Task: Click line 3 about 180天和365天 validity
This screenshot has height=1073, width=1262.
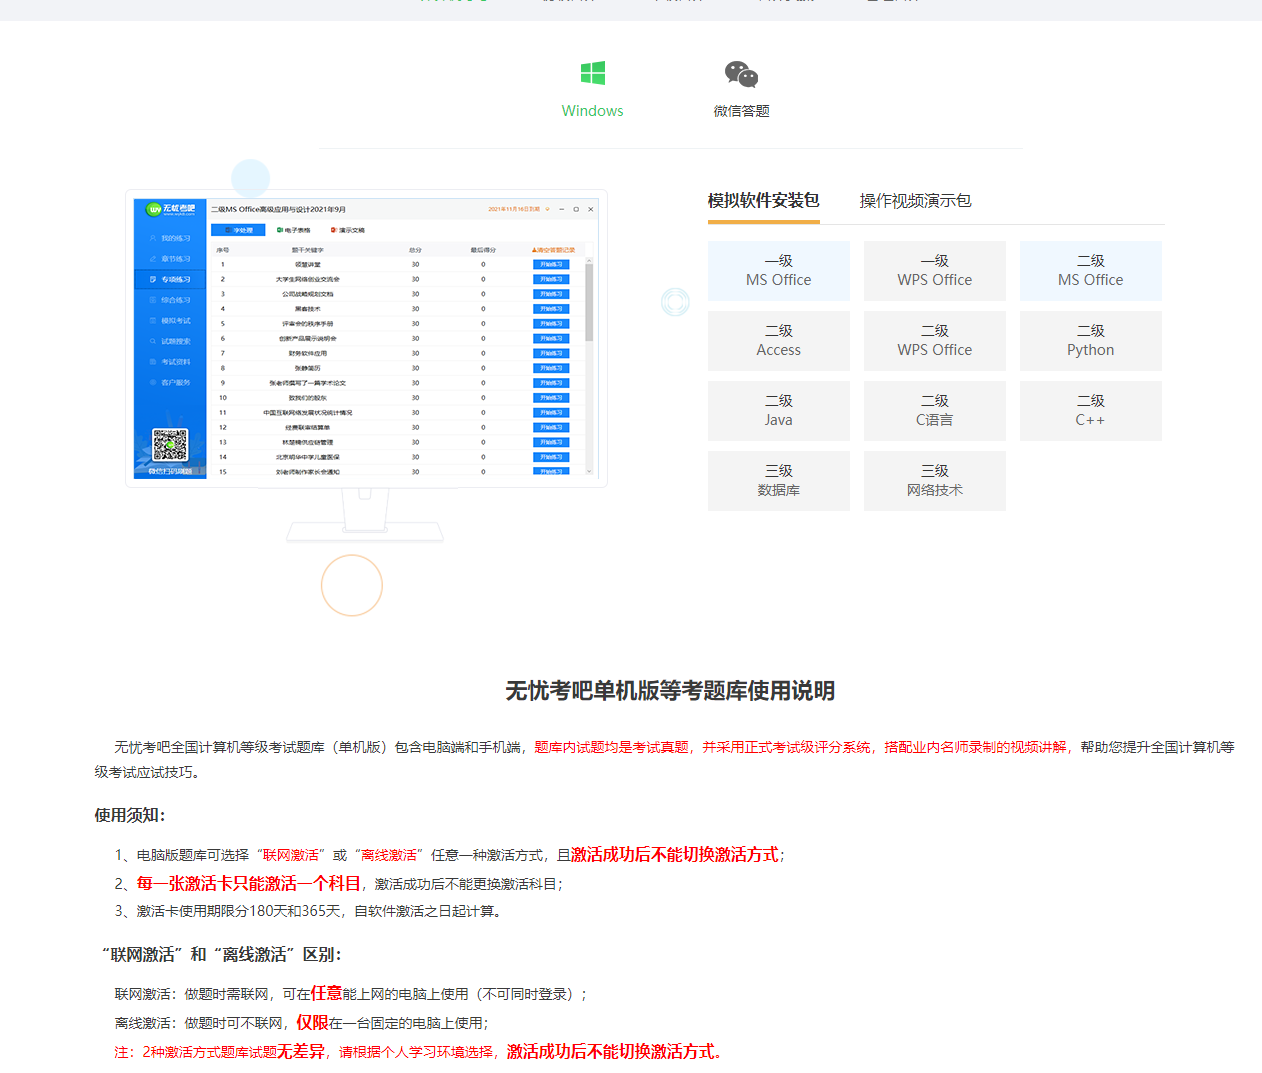Action: pyautogui.click(x=310, y=911)
